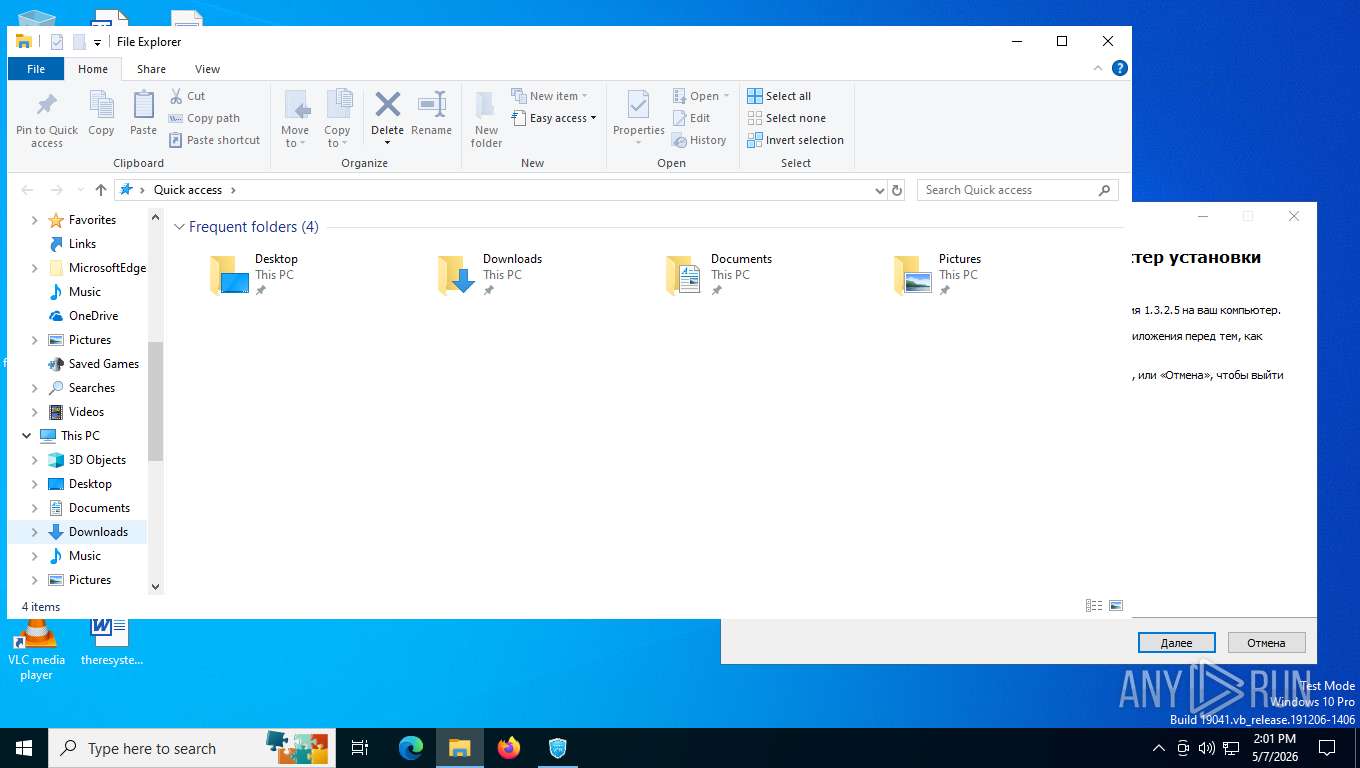The image size is (1360, 768).
Task: Click the Copy ribbon icon
Action: click(x=101, y=113)
